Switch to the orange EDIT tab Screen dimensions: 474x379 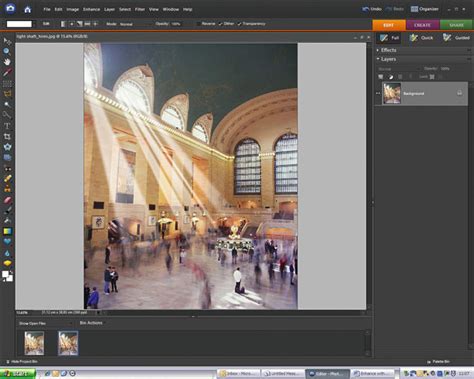tap(389, 25)
